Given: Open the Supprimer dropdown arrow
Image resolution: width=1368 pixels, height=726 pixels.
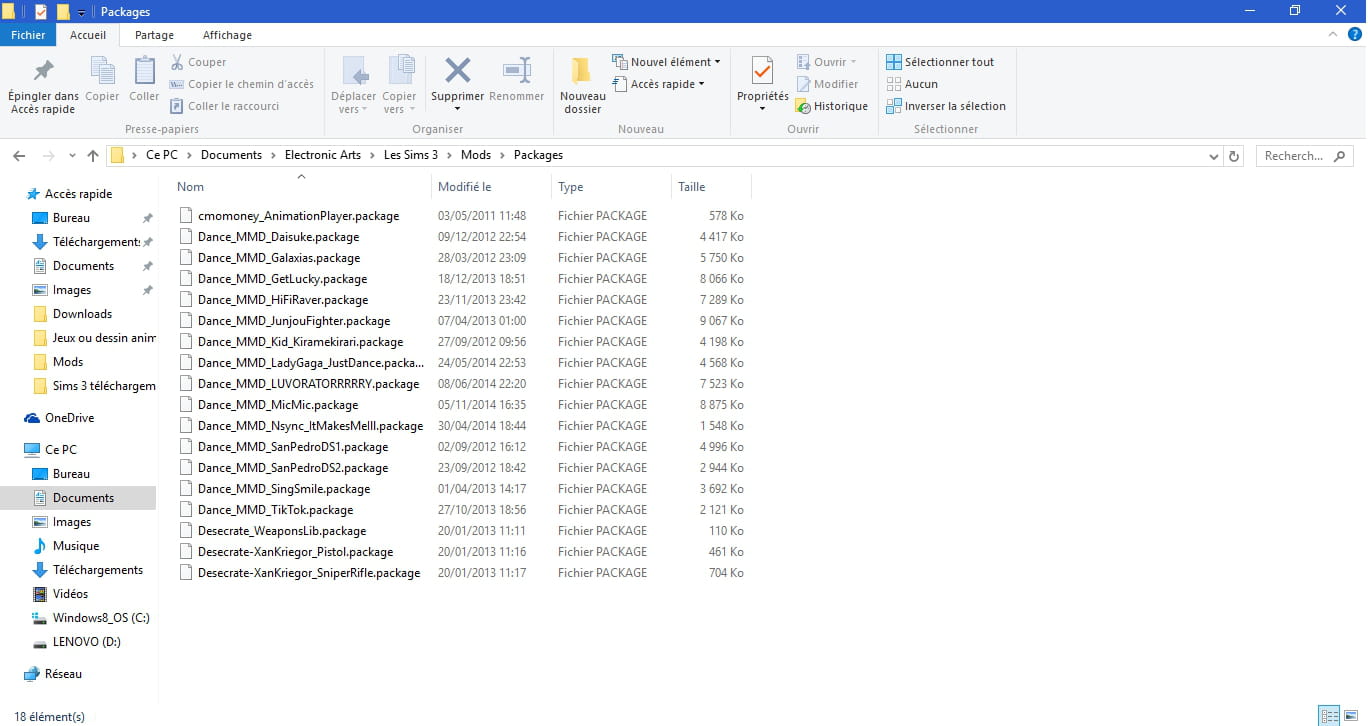Looking at the screenshot, I should click(x=457, y=109).
